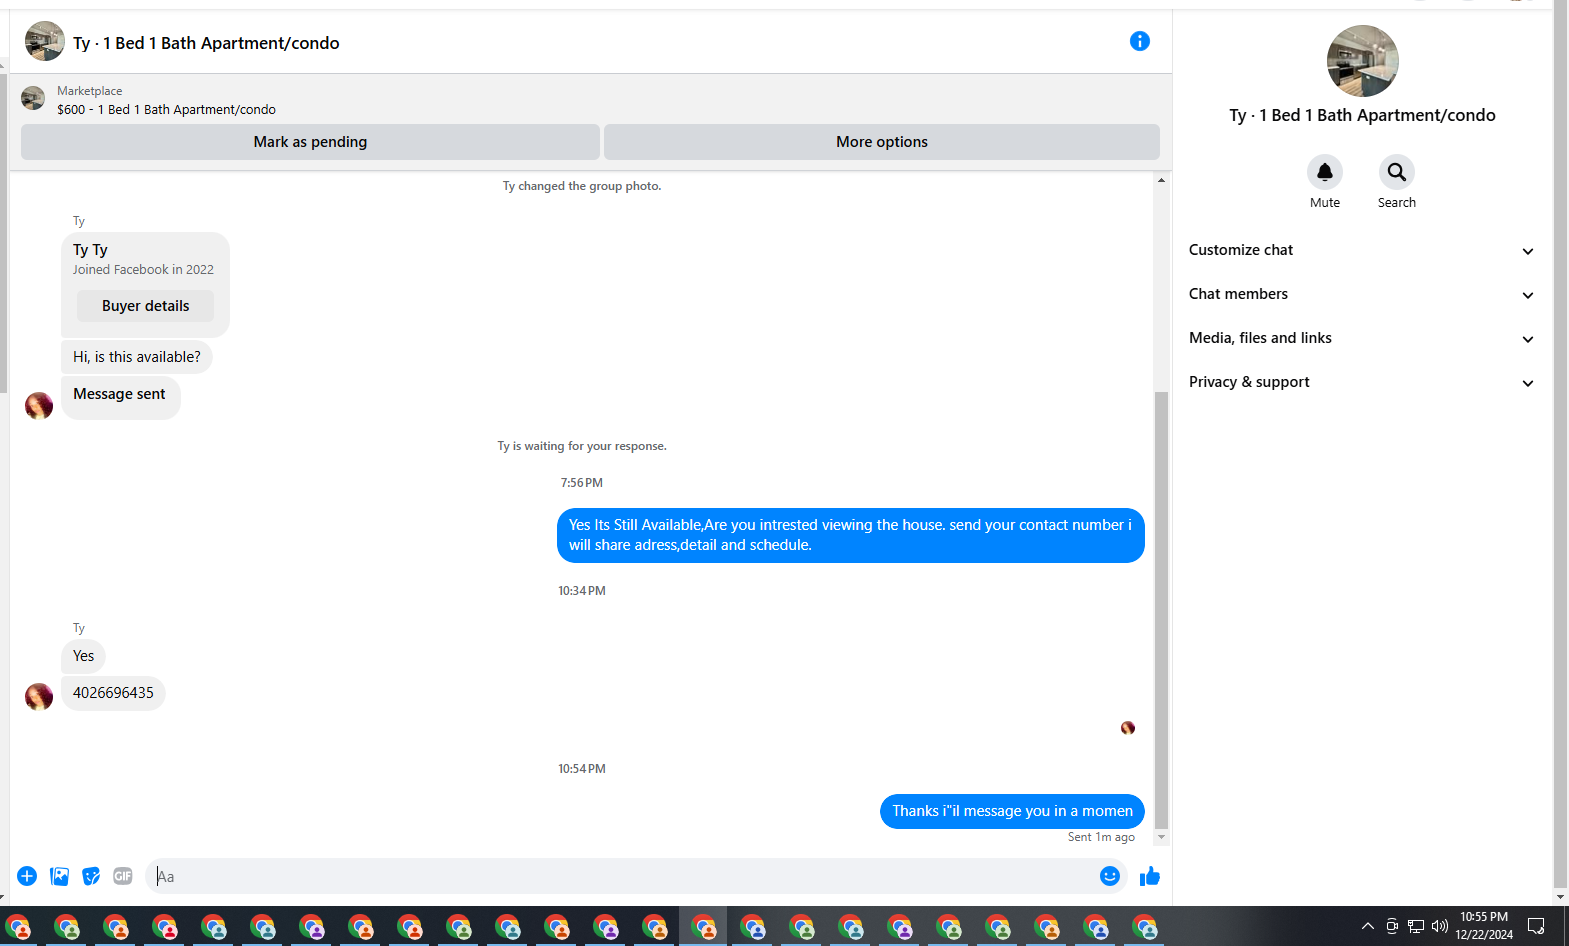Image resolution: width=1569 pixels, height=946 pixels.
Task: Open more actions with the plus icon
Action: [27, 876]
